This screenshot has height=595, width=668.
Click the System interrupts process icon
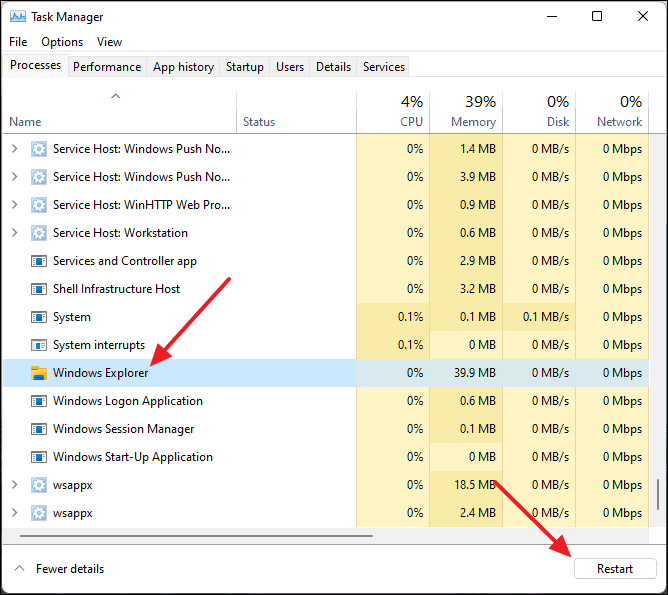pyautogui.click(x=39, y=345)
